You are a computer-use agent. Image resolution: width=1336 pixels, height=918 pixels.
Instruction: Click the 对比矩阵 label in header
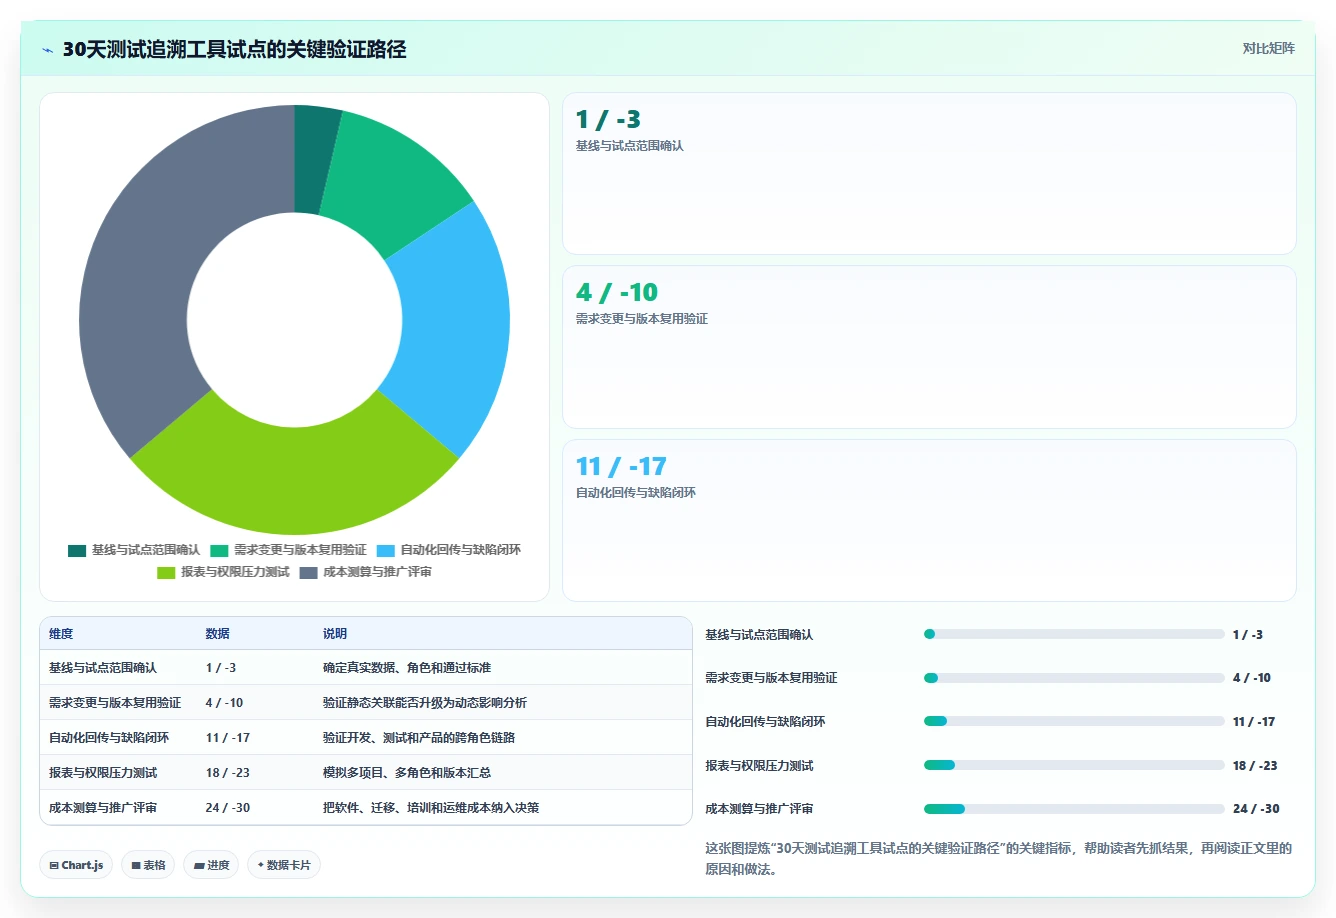point(1268,48)
